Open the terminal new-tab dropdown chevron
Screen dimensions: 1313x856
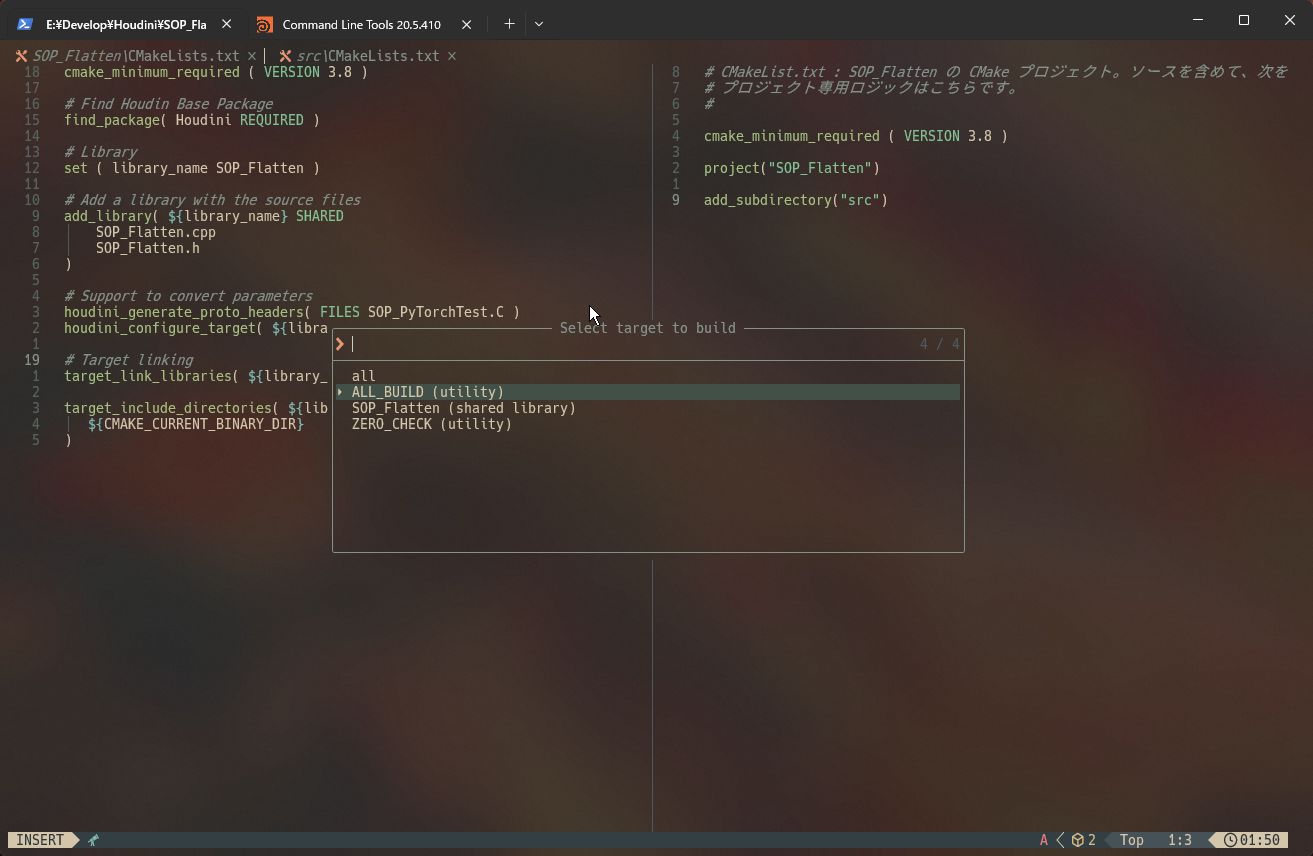tap(538, 23)
